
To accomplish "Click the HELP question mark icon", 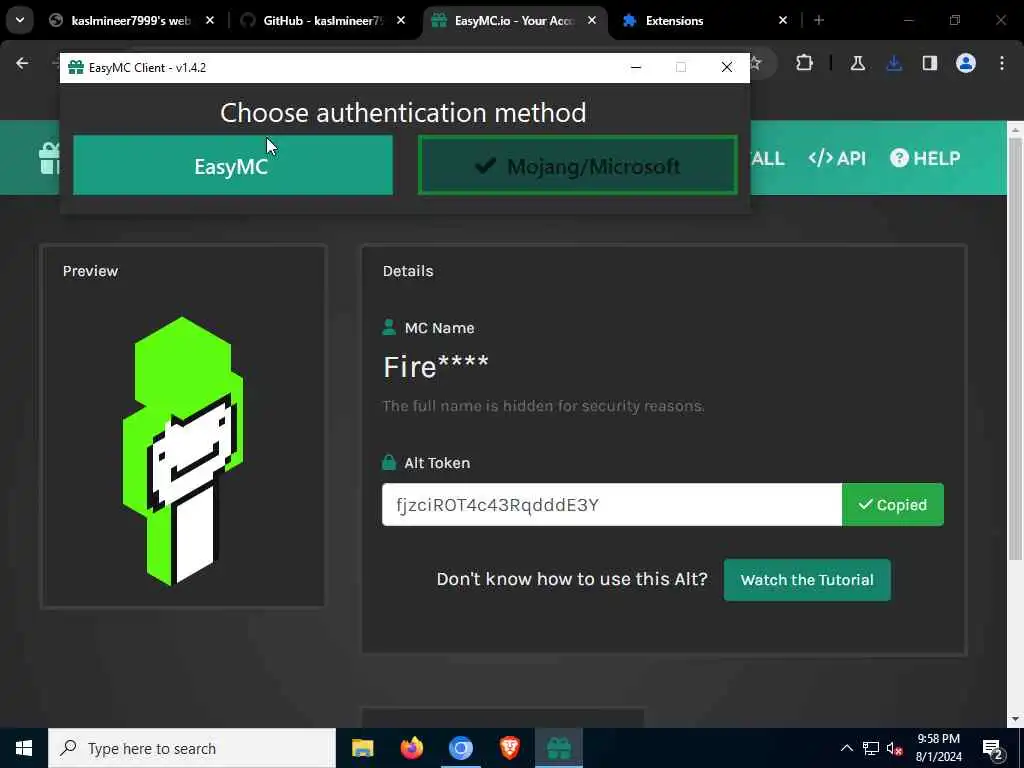I will click(x=899, y=158).
